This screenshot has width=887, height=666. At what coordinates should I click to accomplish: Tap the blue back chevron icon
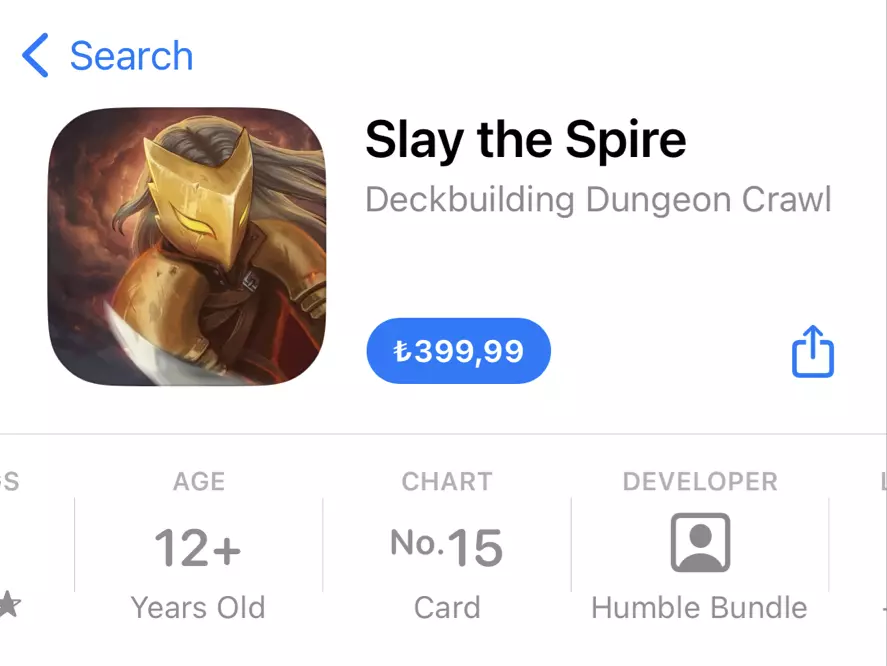tap(35, 55)
